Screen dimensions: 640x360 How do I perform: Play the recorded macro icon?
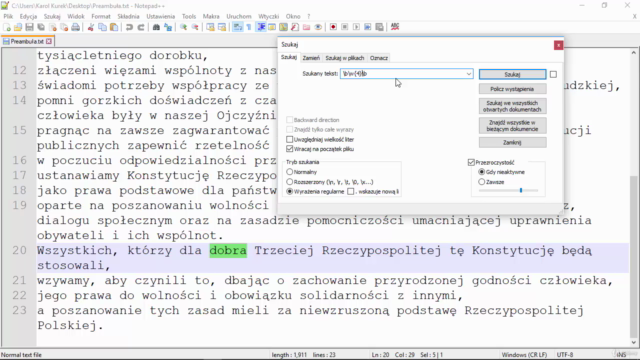(356, 27)
